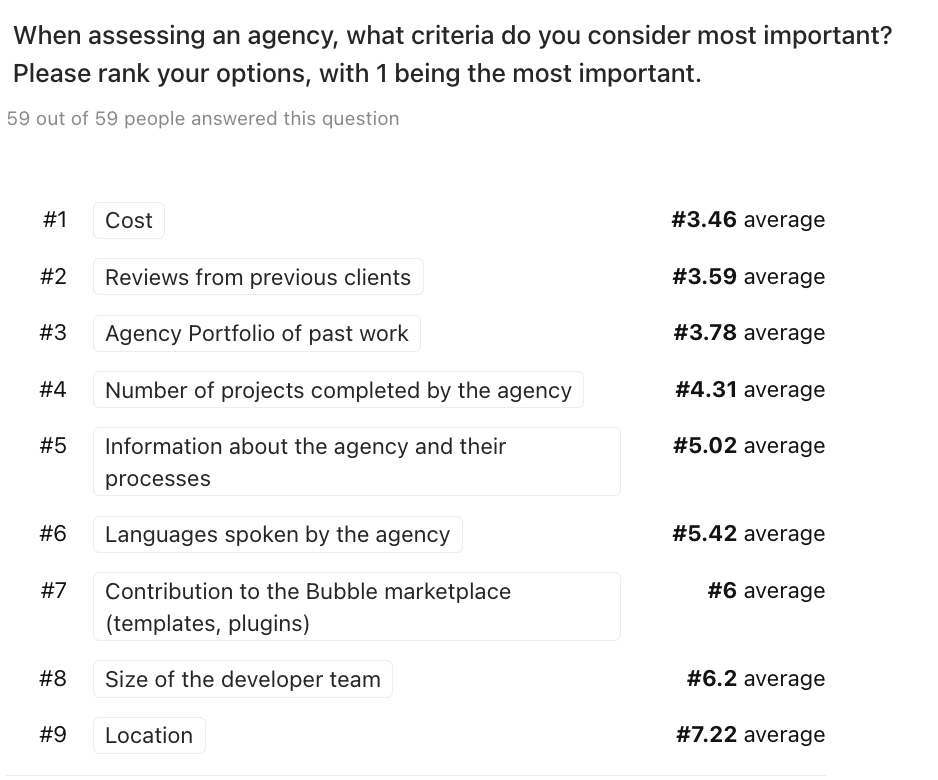Click the #5.42 average value
This screenshot has width=938, height=780.
point(748,534)
